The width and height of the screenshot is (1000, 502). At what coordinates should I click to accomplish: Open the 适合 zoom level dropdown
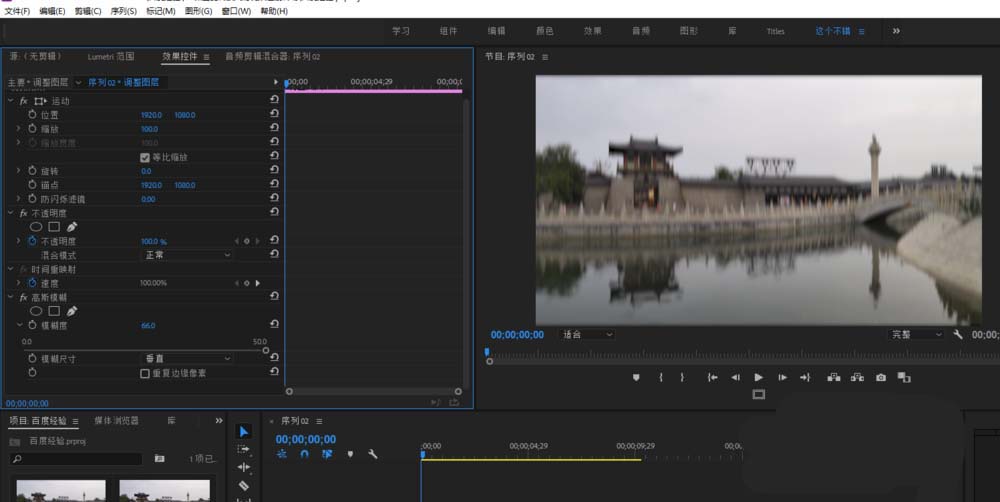[x=587, y=334]
